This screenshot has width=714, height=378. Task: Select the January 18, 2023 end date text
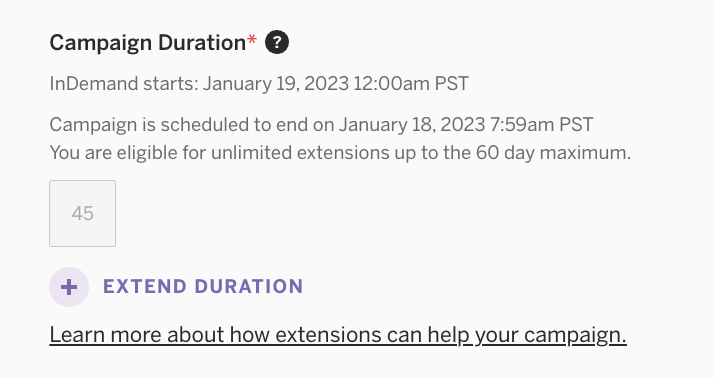pos(412,125)
